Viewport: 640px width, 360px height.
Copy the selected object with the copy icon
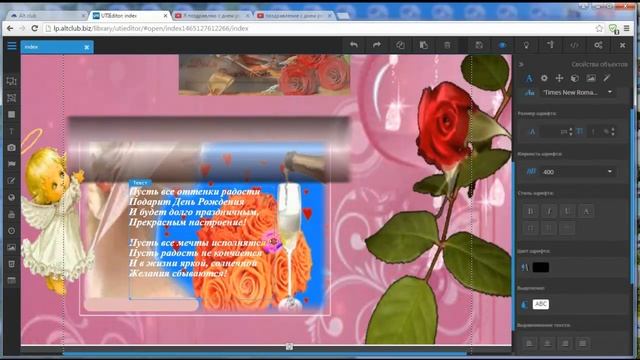[400, 45]
